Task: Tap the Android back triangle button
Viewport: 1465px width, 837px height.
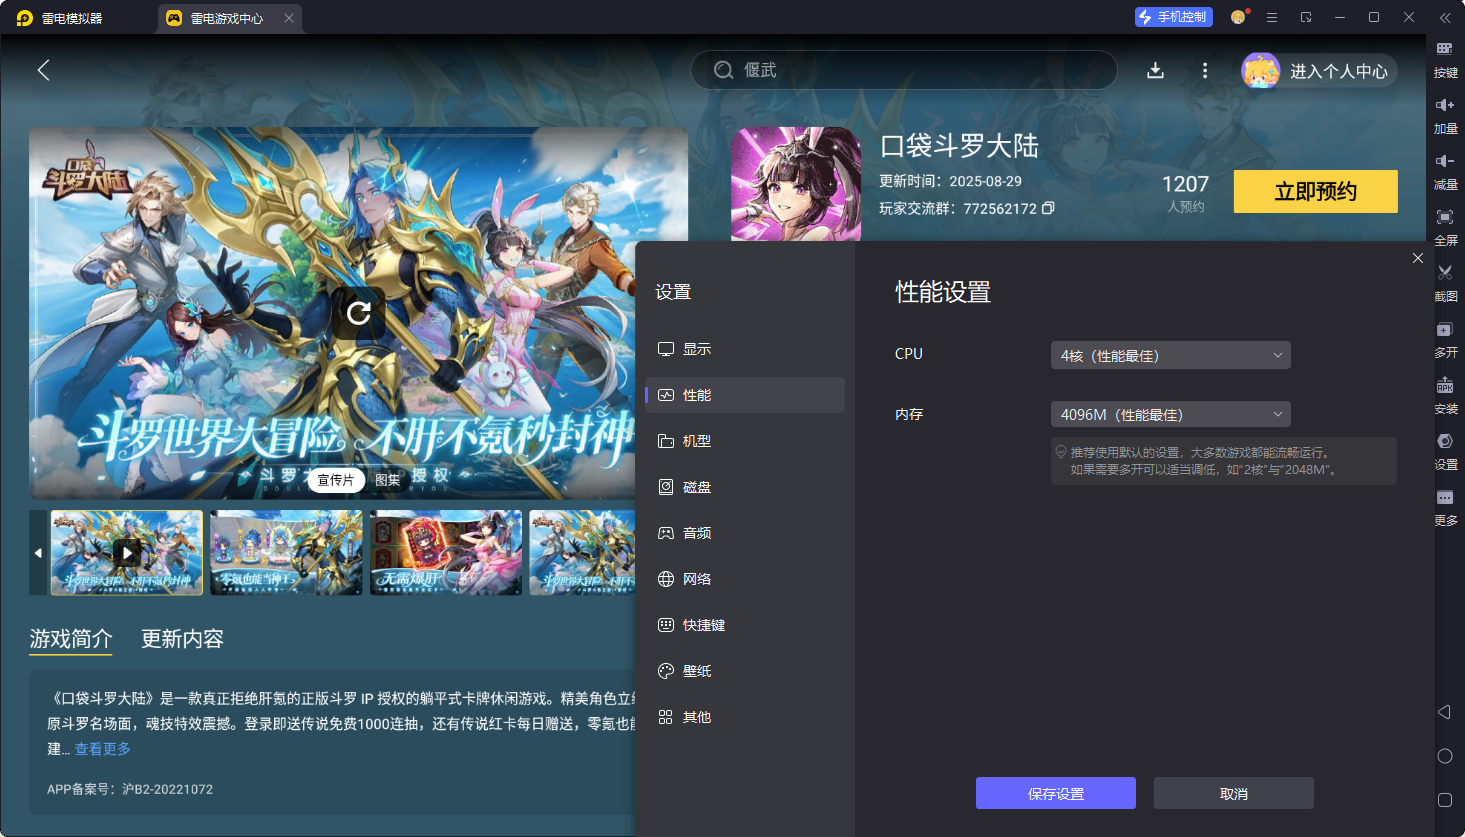Action: [1444, 712]
